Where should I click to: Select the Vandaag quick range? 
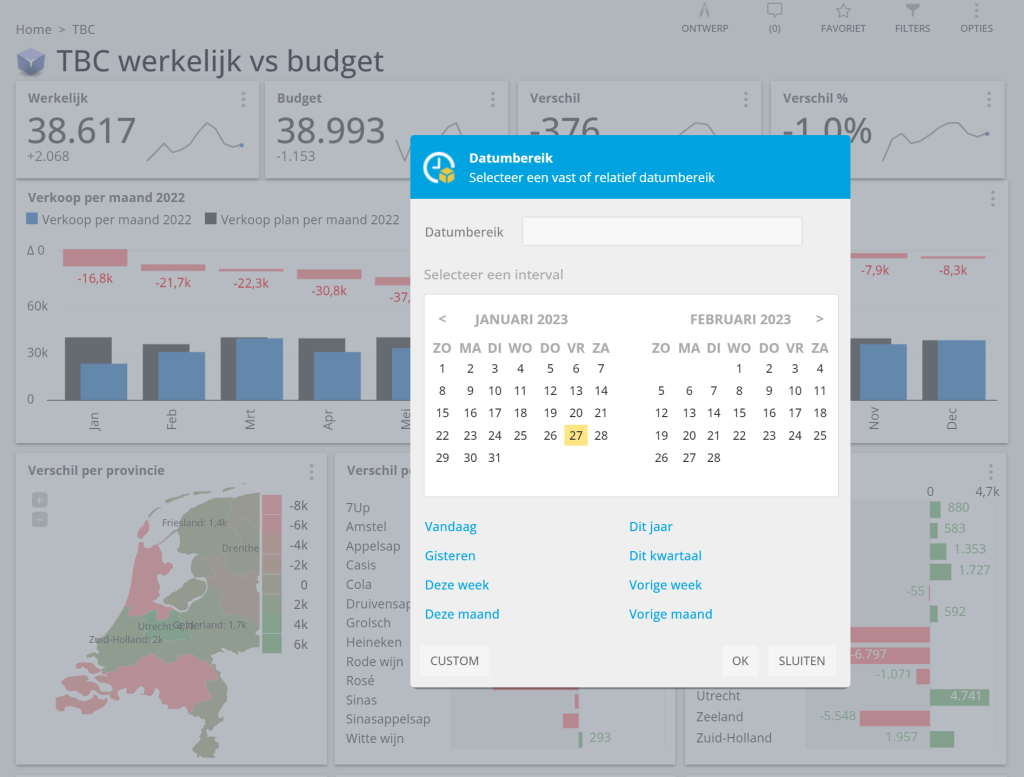(450, 527)
